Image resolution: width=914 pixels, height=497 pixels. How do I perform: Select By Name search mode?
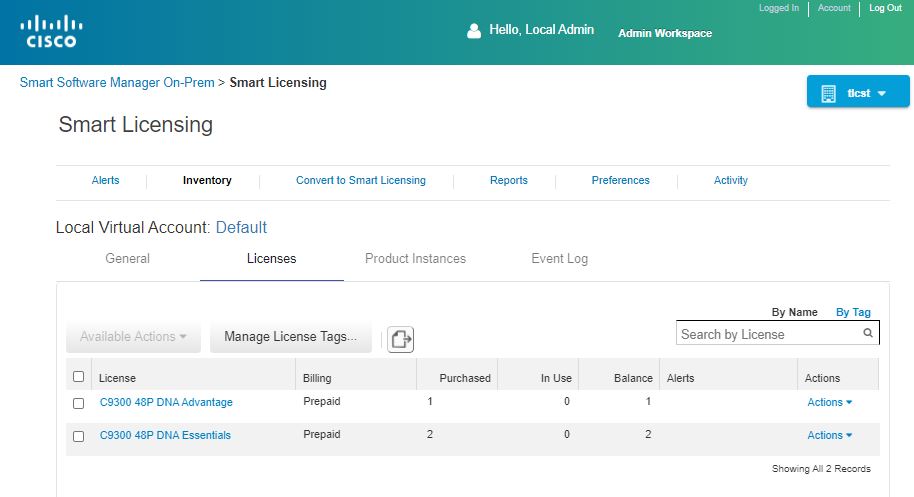[x=795, y=312]
